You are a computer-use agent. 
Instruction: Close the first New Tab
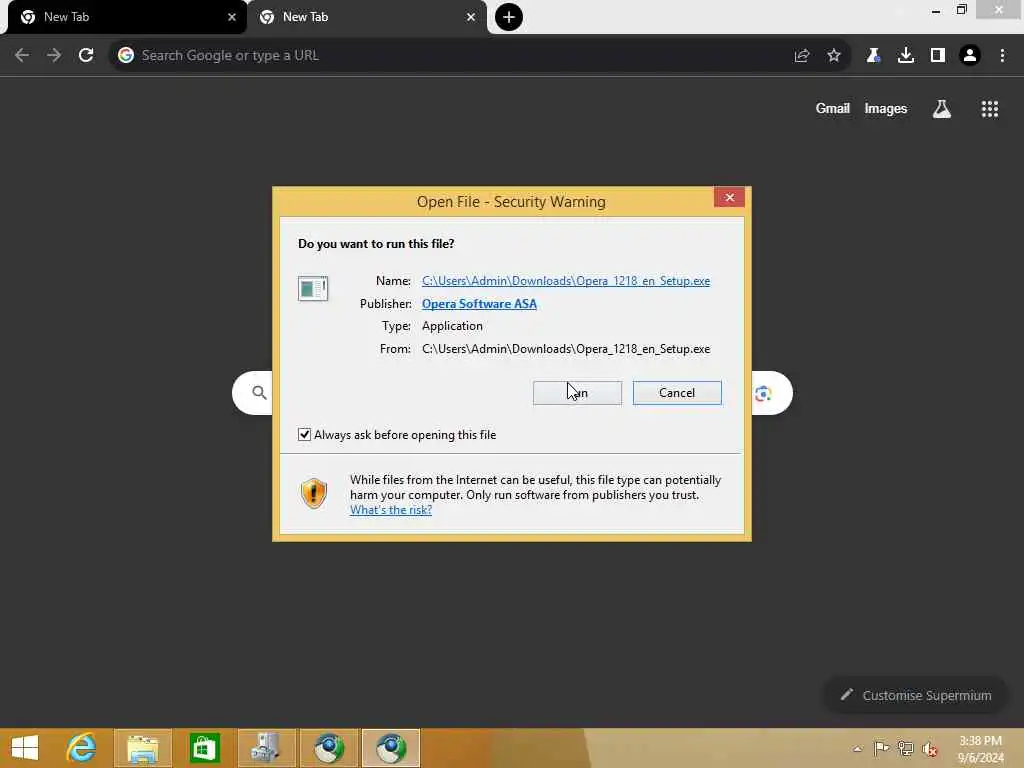point(231,17)
